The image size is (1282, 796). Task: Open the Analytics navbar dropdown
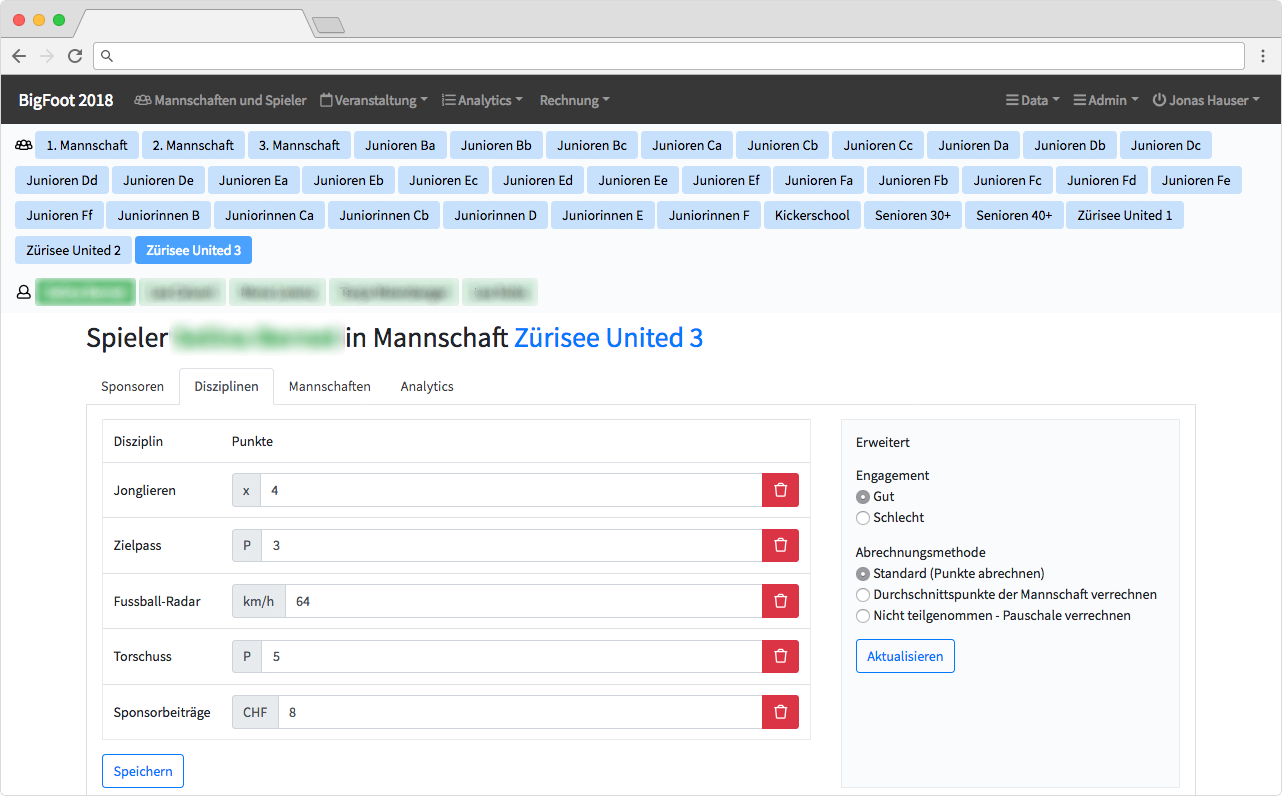click(483, 100)
